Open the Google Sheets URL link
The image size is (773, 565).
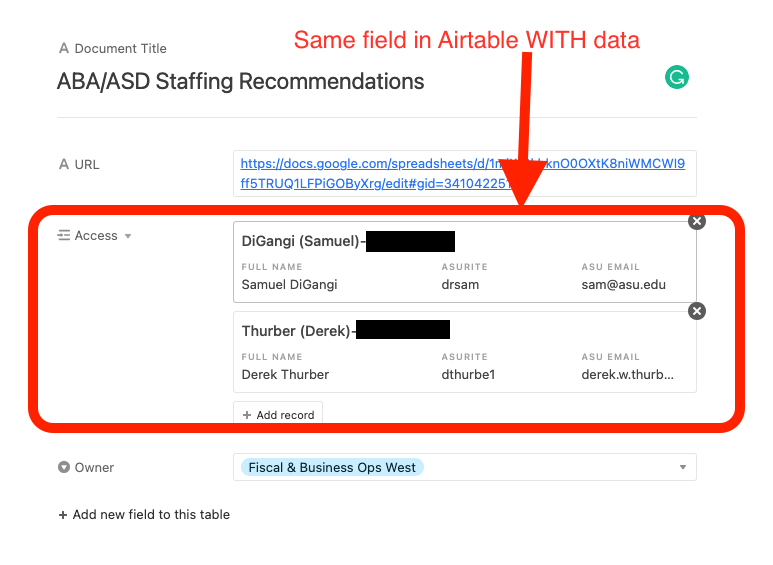(x=462, y=174)
